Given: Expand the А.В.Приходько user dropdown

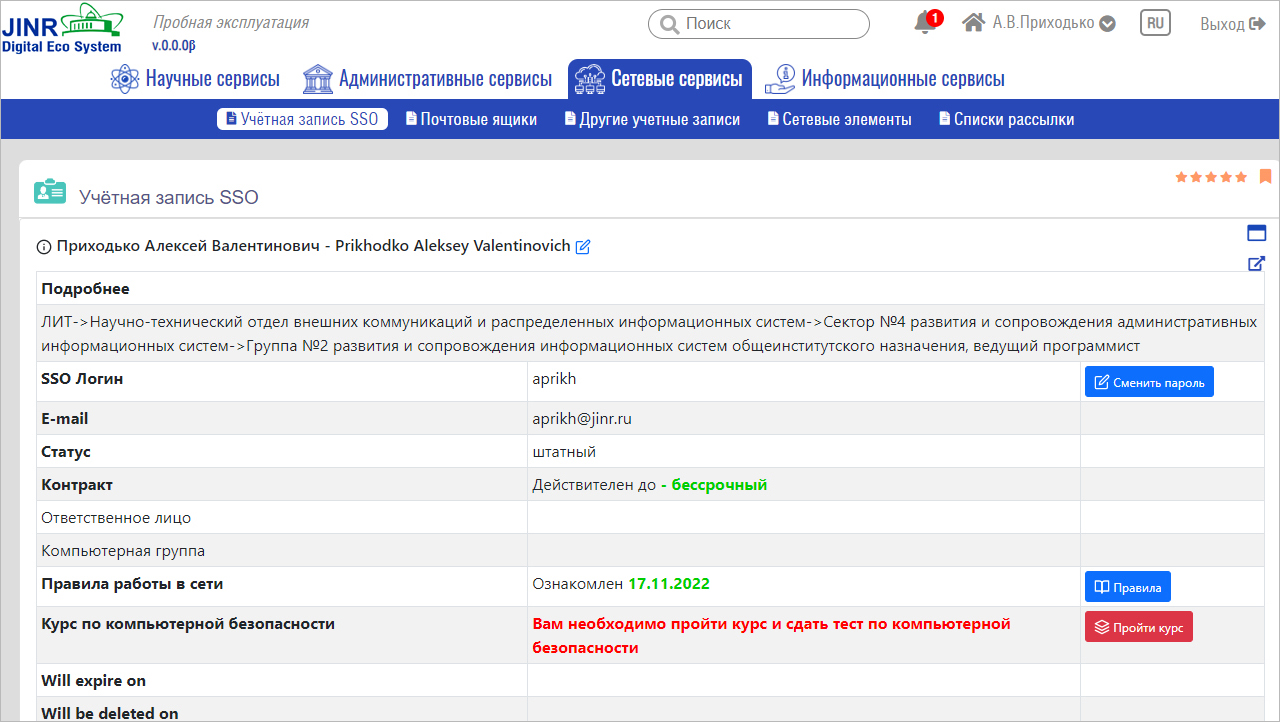Looking at the screenshot, I should pos(1107,24).
